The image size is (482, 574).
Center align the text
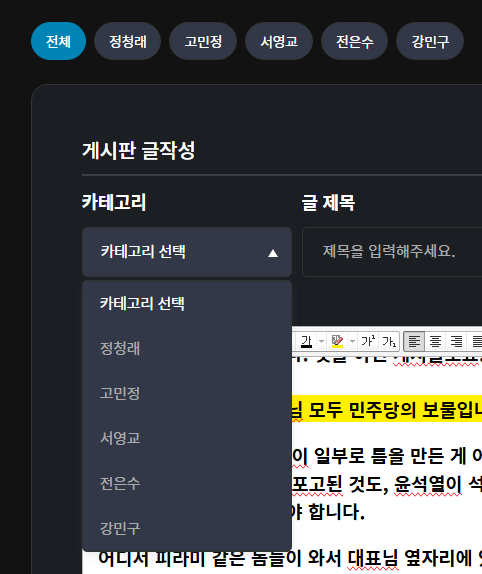point(435,342)
